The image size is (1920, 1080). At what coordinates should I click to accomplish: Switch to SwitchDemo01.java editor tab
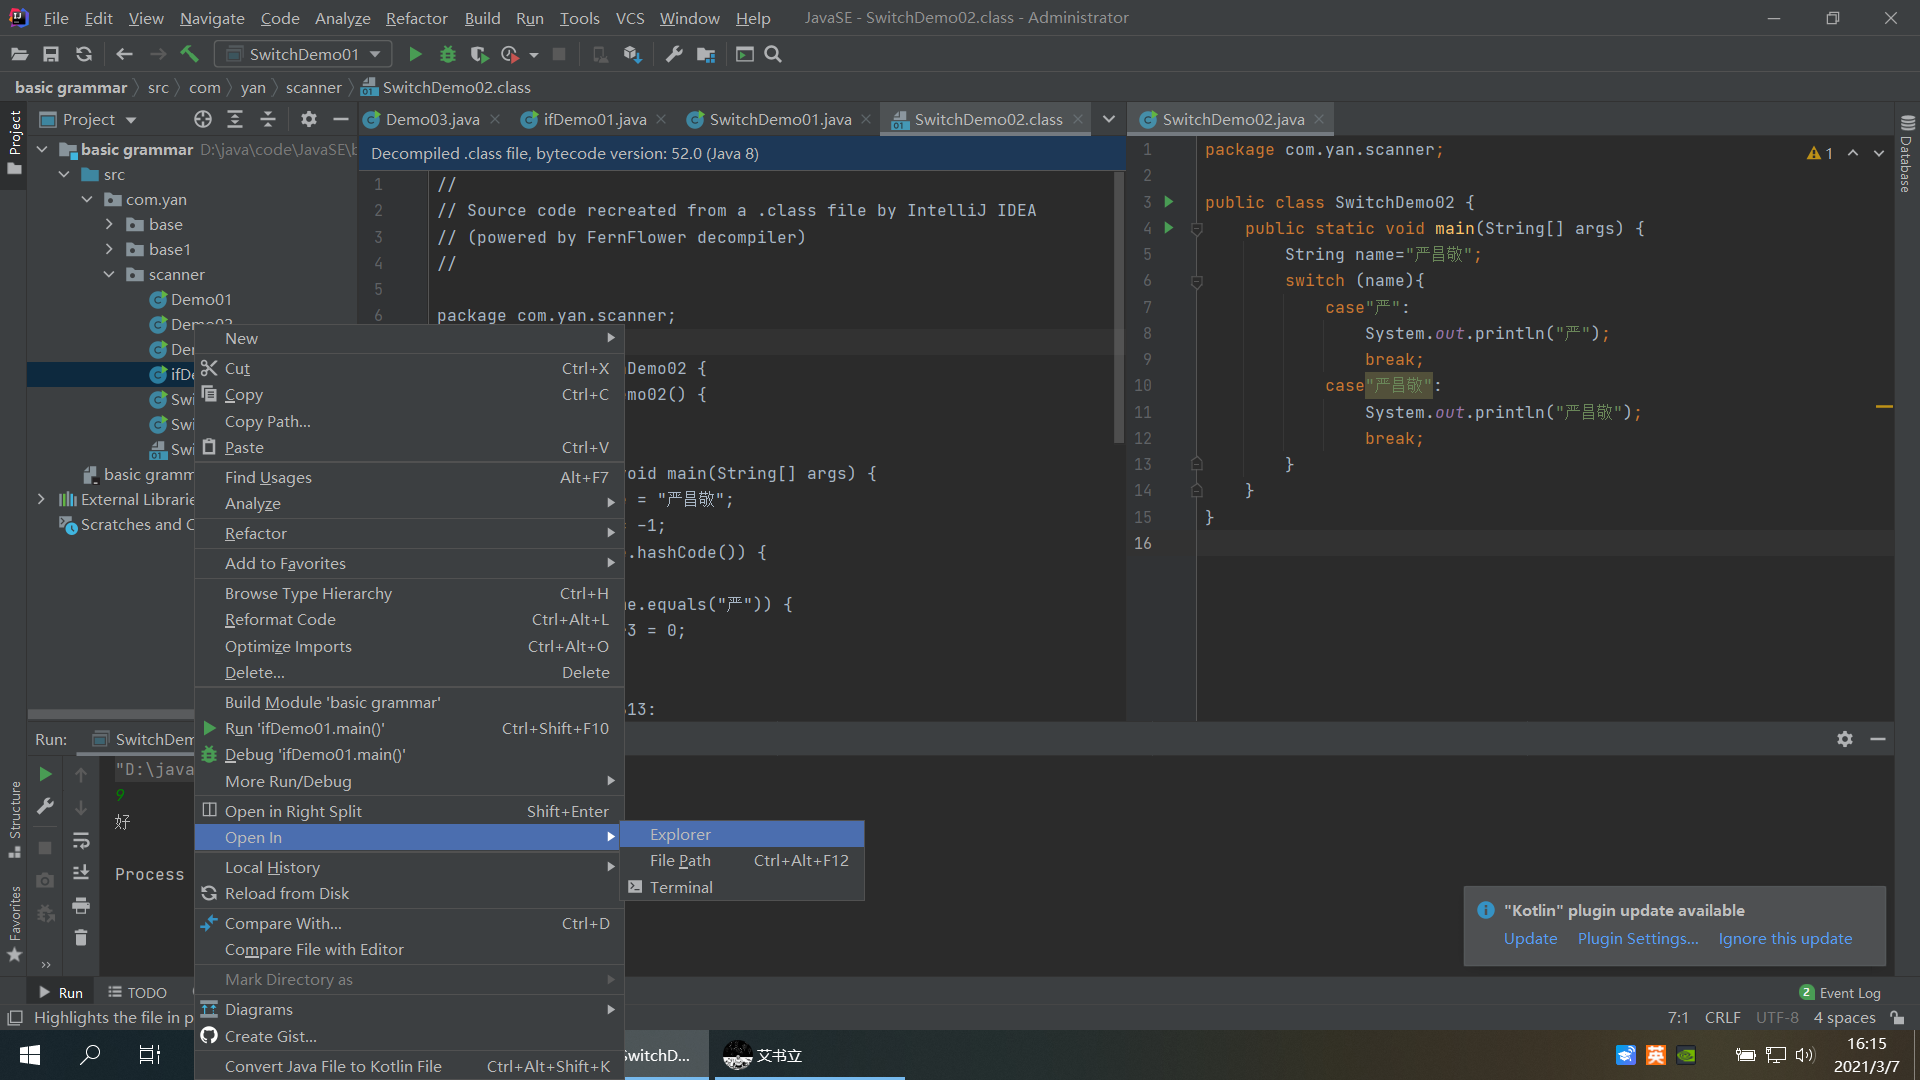[x=779, y=119]
